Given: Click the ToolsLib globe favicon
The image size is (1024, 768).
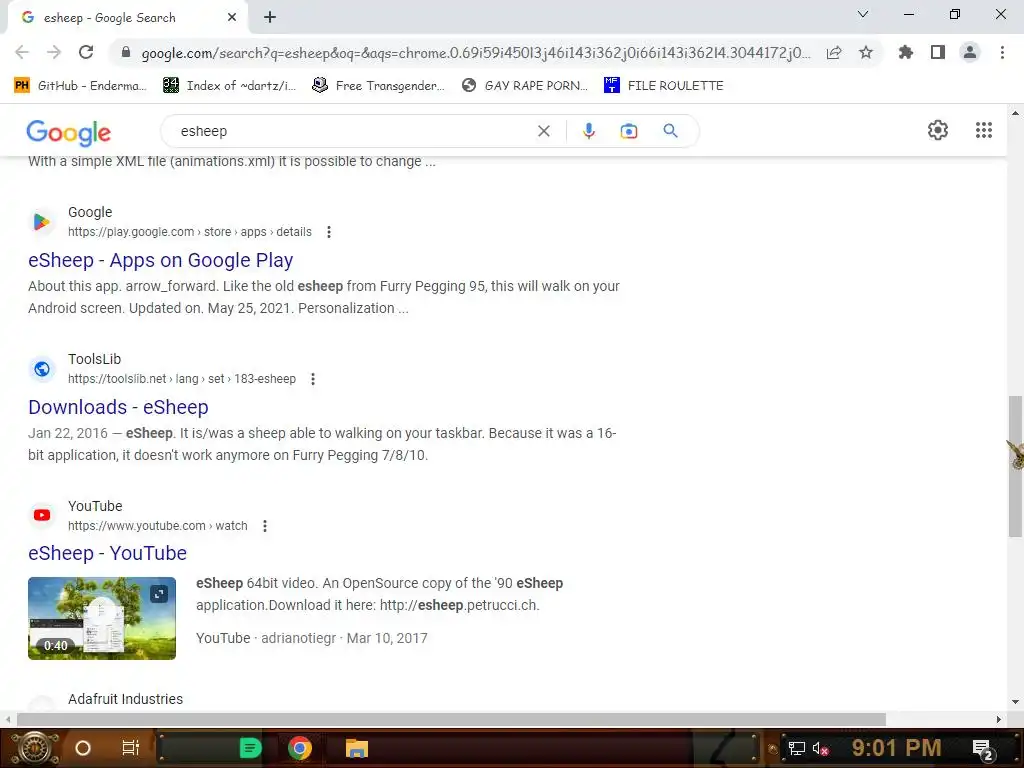Looking at the screenshot, I should tap(42, 369).
